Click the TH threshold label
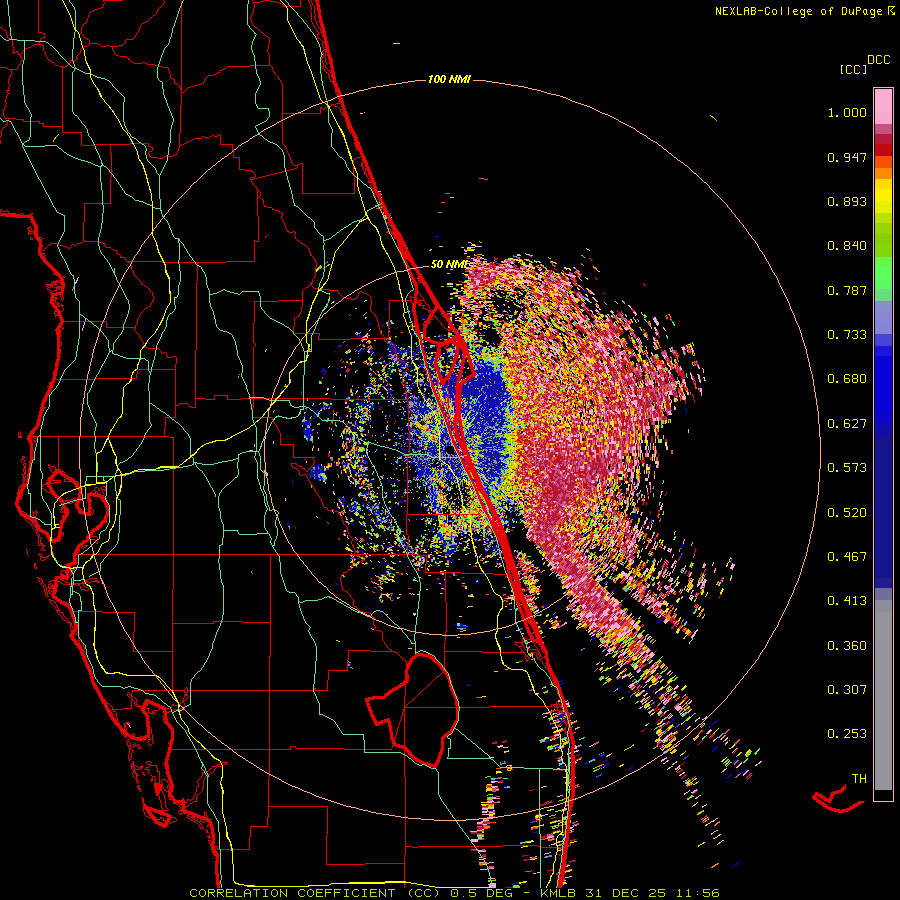This screenshot has width=900, height=900. [859, 779]
